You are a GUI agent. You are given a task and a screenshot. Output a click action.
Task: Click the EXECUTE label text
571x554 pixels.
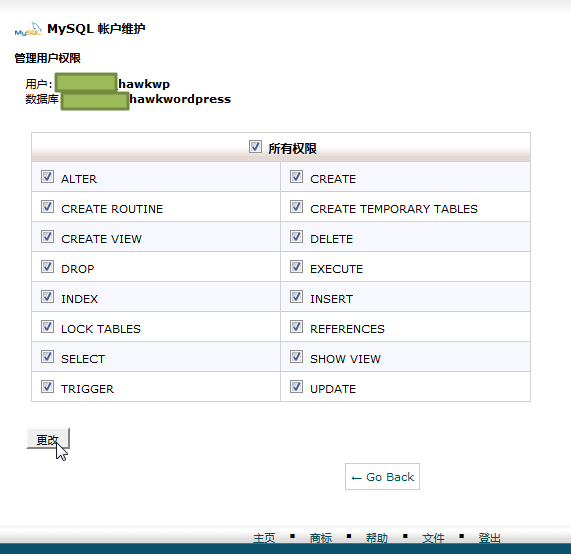336,269
